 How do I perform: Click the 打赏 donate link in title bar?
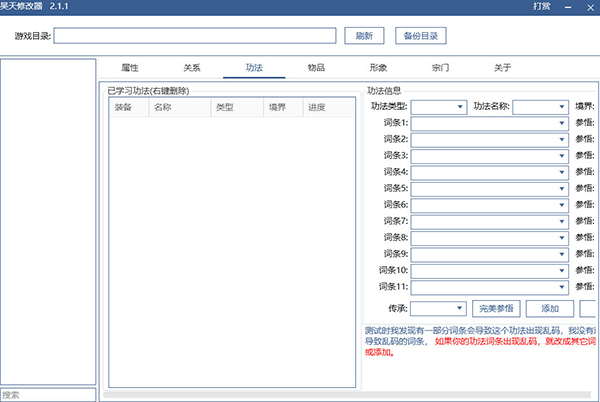coord(543,8)
